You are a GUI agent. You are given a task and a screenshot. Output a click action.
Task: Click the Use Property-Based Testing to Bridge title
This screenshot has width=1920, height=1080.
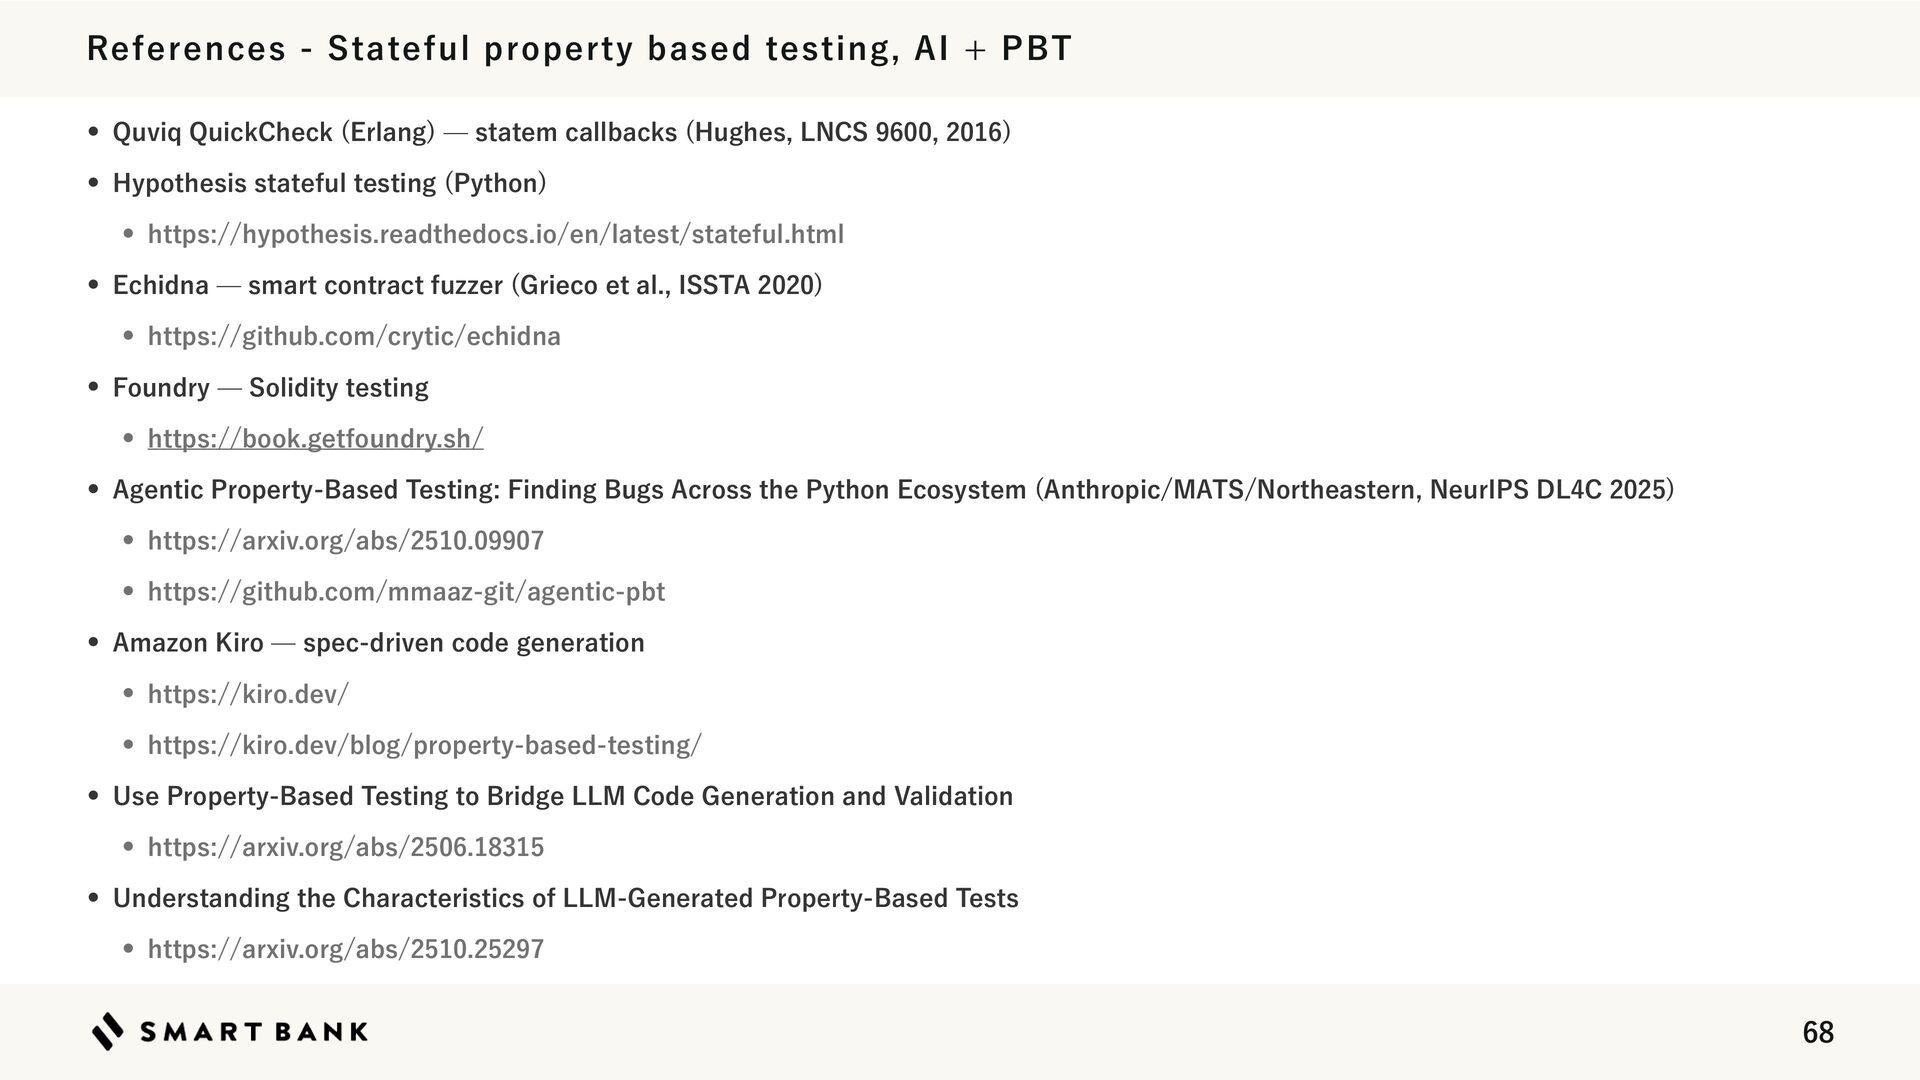[562, 796]
